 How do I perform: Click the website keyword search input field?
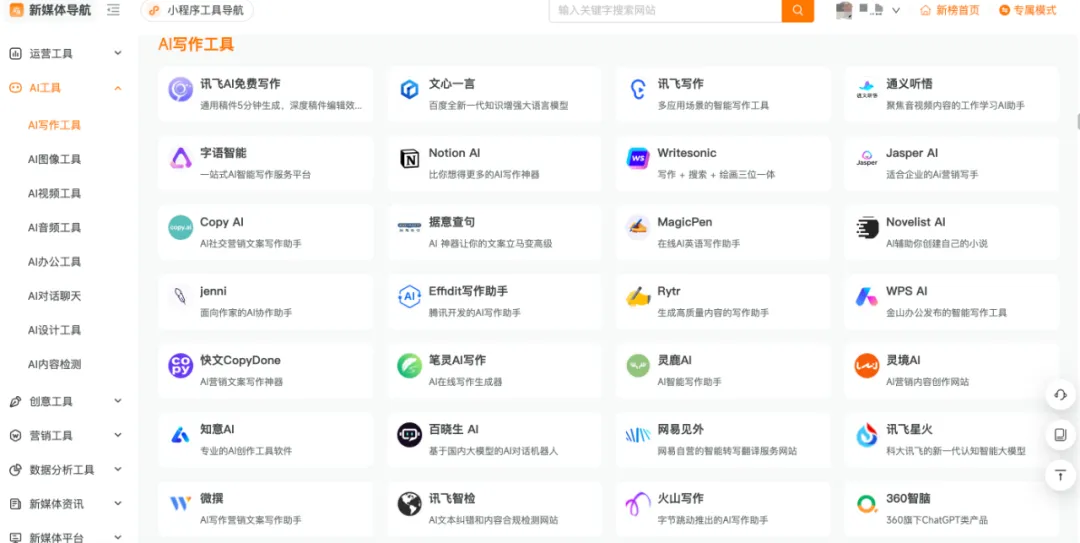coord(665,10)
